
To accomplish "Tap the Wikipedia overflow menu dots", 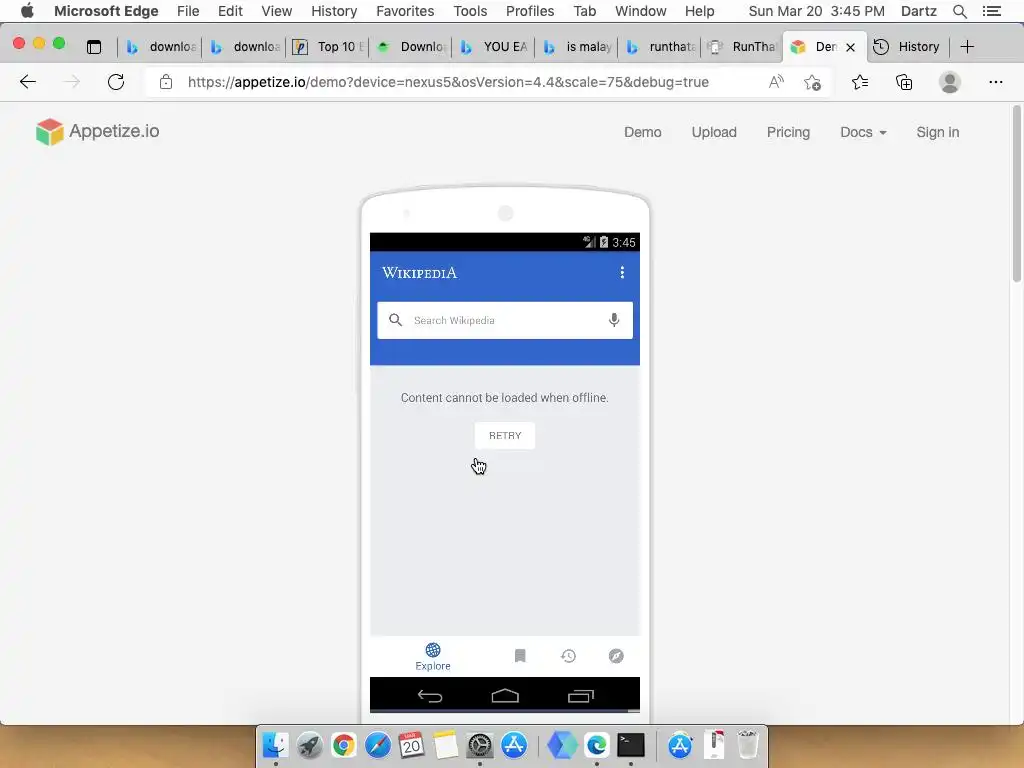I will click(622, 272).
